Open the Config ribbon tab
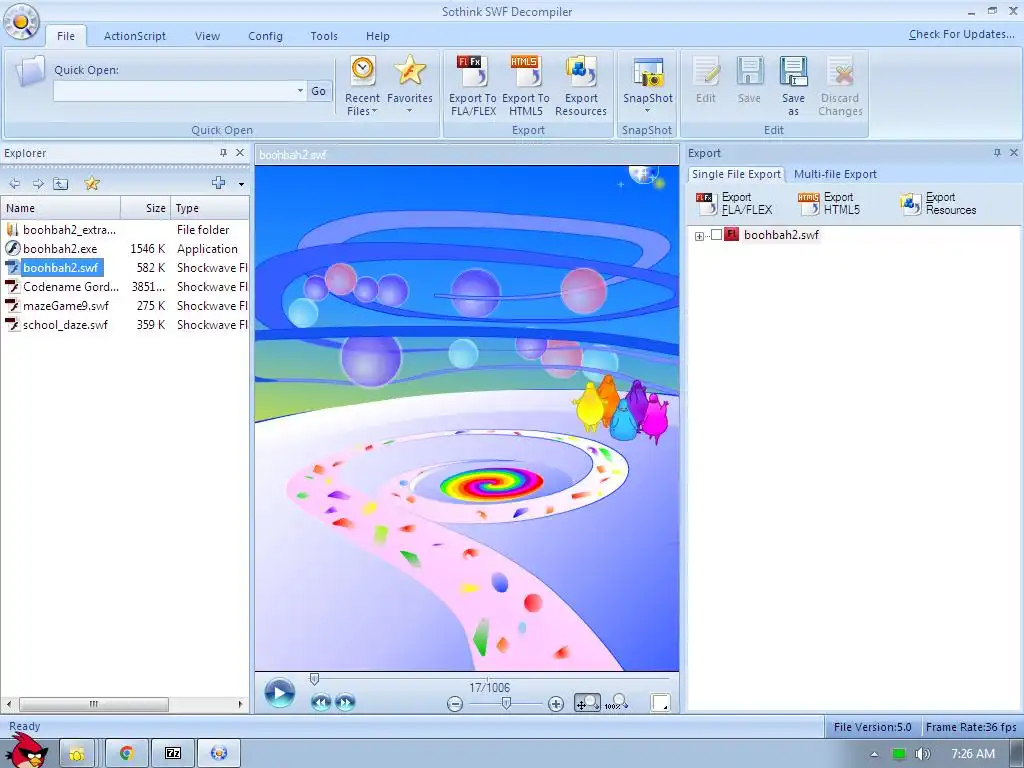Viewport: 1024px width, 768px height. (x=265, y=36)
